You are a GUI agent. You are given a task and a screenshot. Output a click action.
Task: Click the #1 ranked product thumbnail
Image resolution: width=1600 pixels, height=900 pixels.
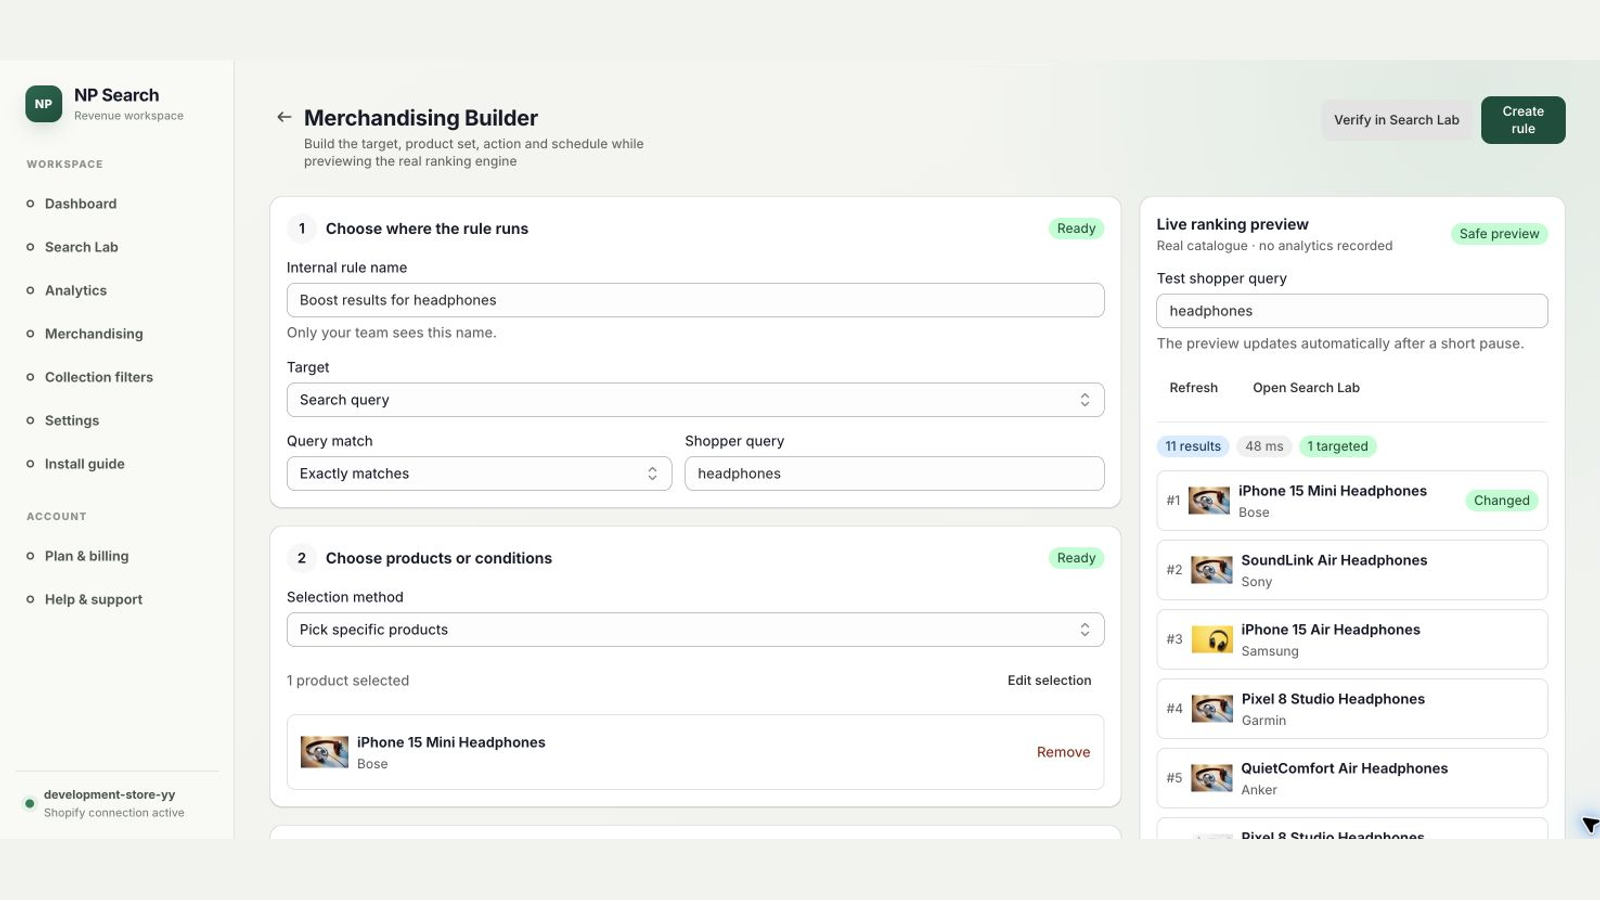point(1209,500)
